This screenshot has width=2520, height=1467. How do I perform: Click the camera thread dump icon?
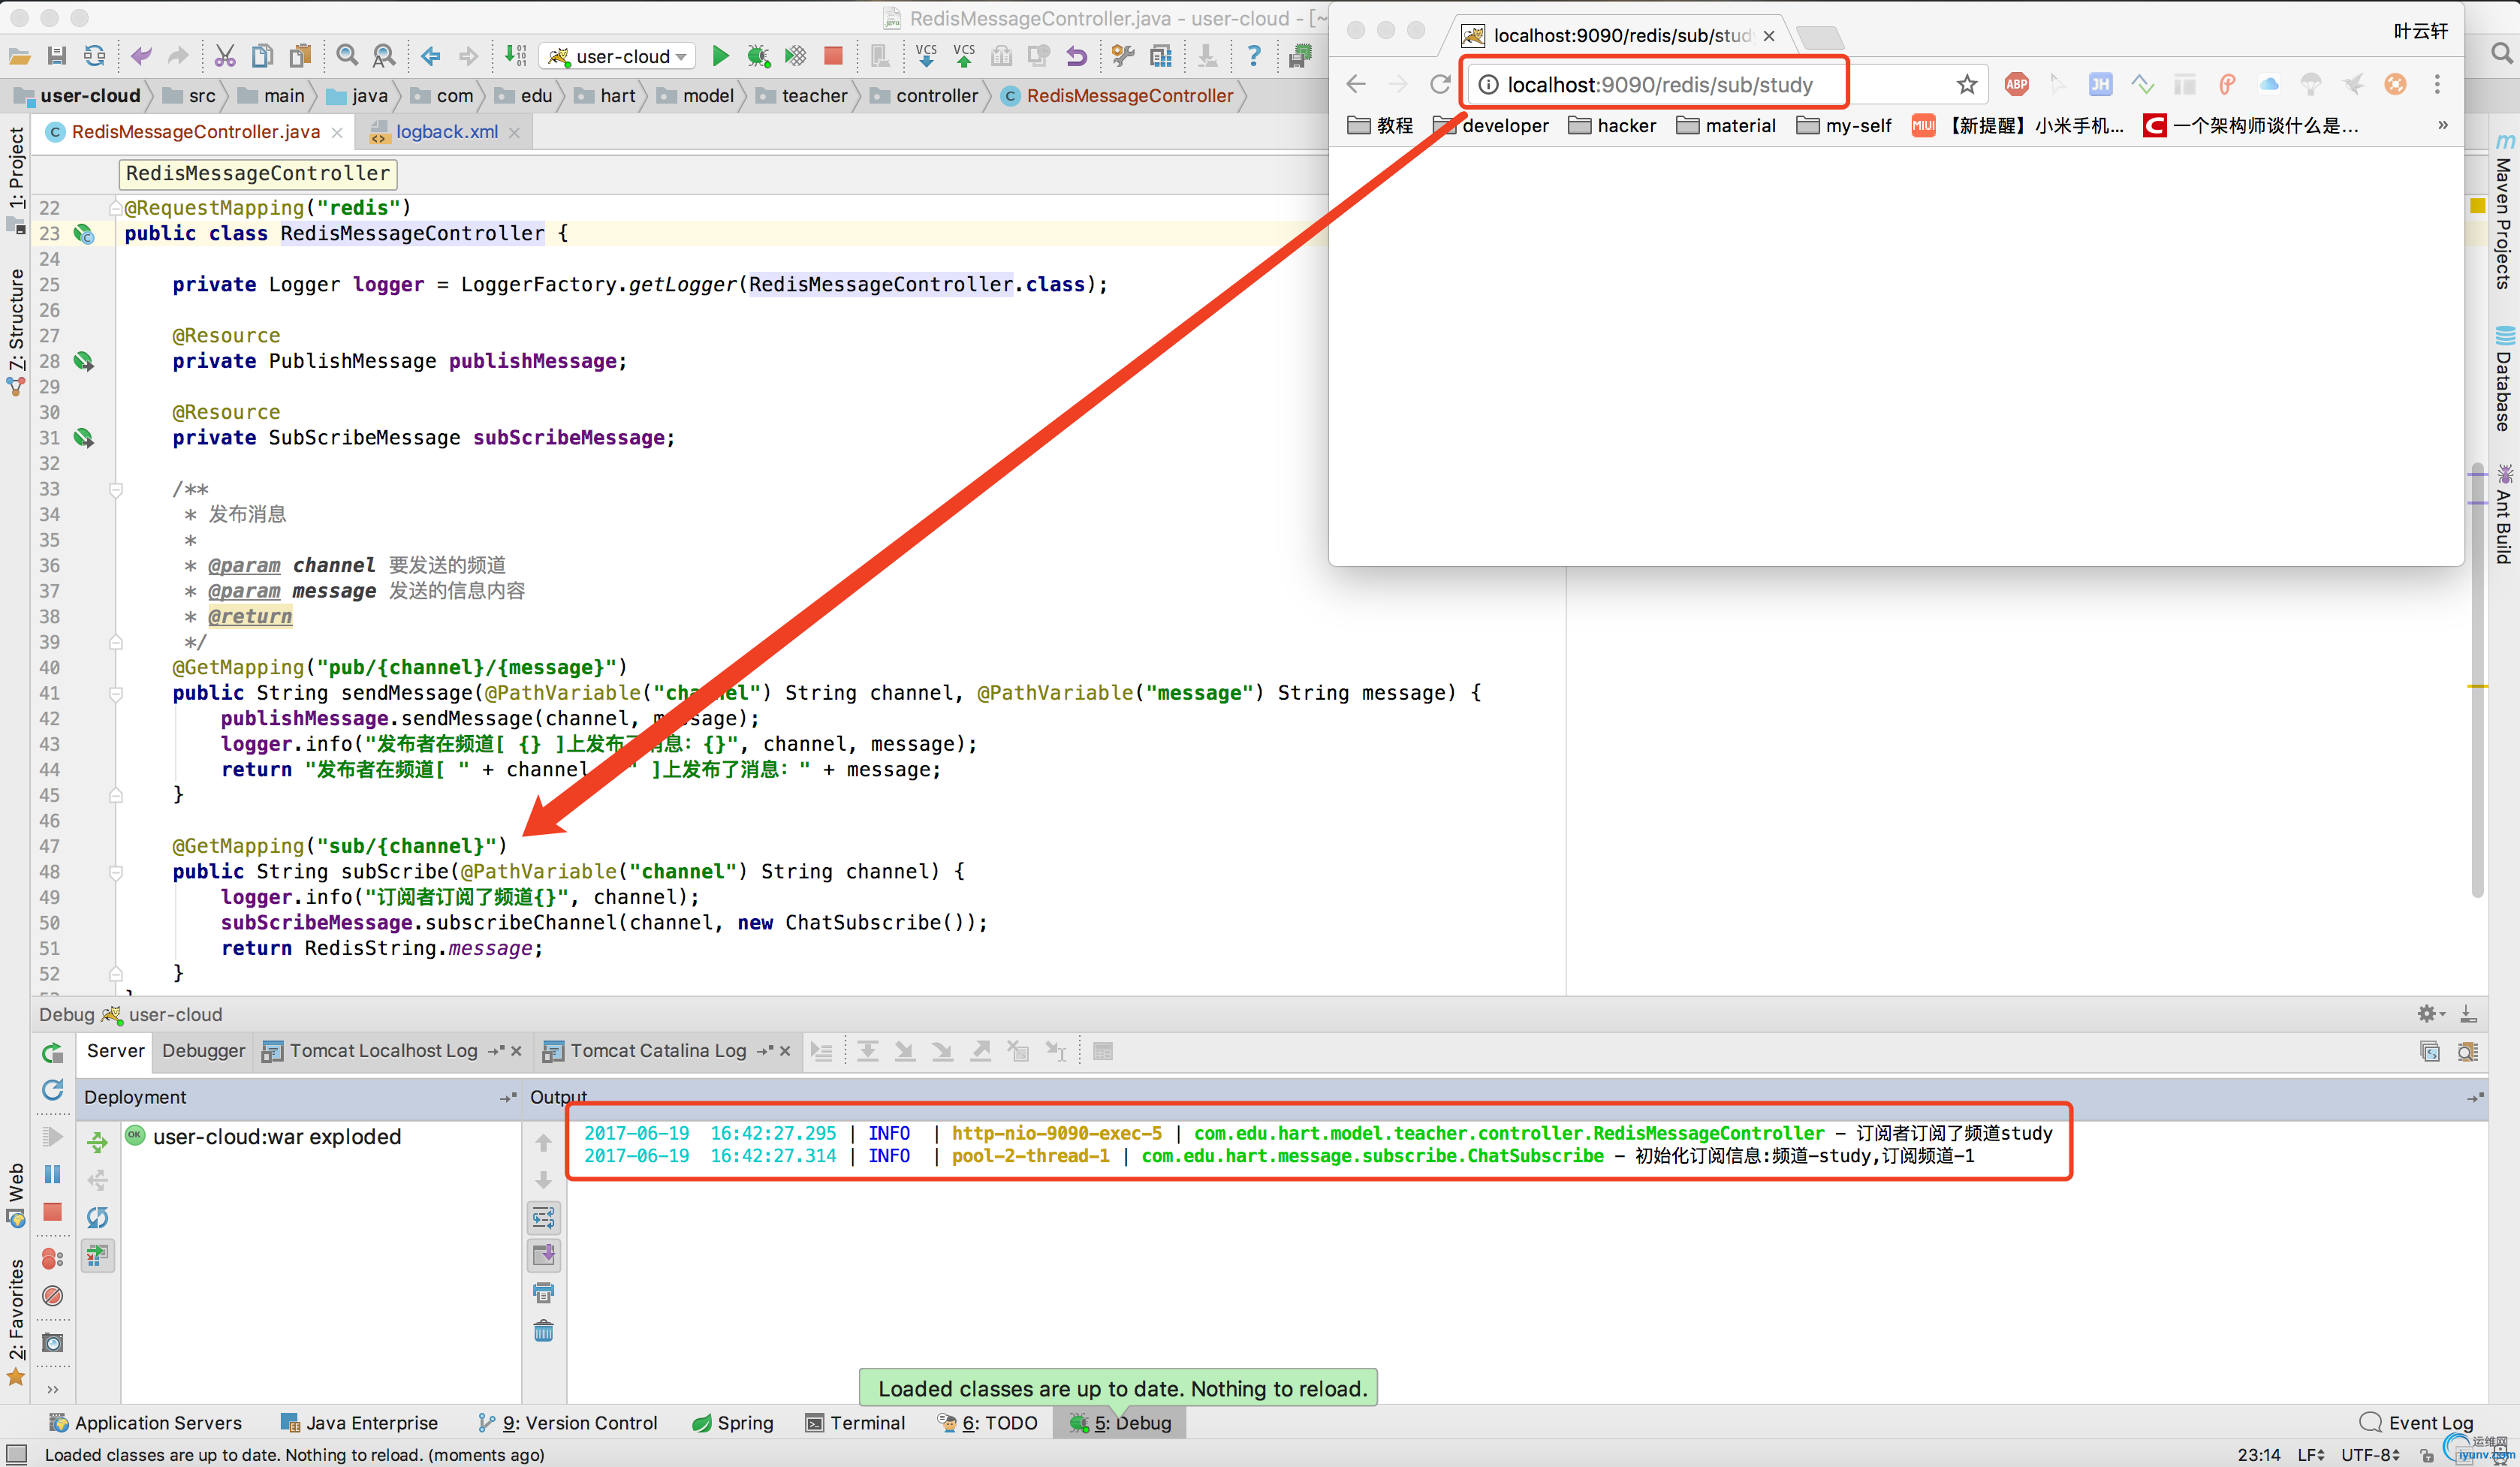(x=53, y=1342)
